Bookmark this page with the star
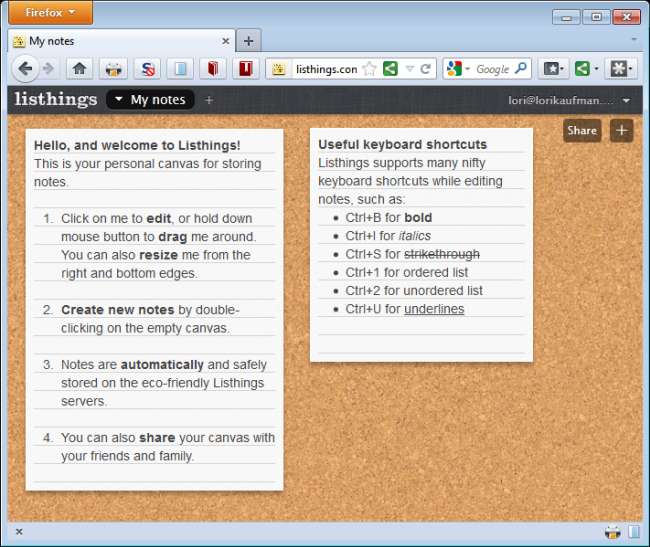The width and height of the screenshot is (650, 547). point(369,69)
